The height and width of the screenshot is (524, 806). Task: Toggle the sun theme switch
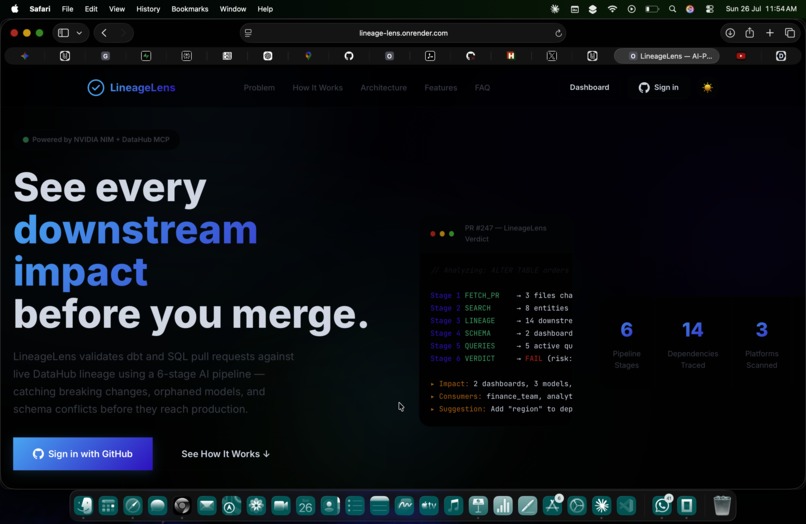707,88
